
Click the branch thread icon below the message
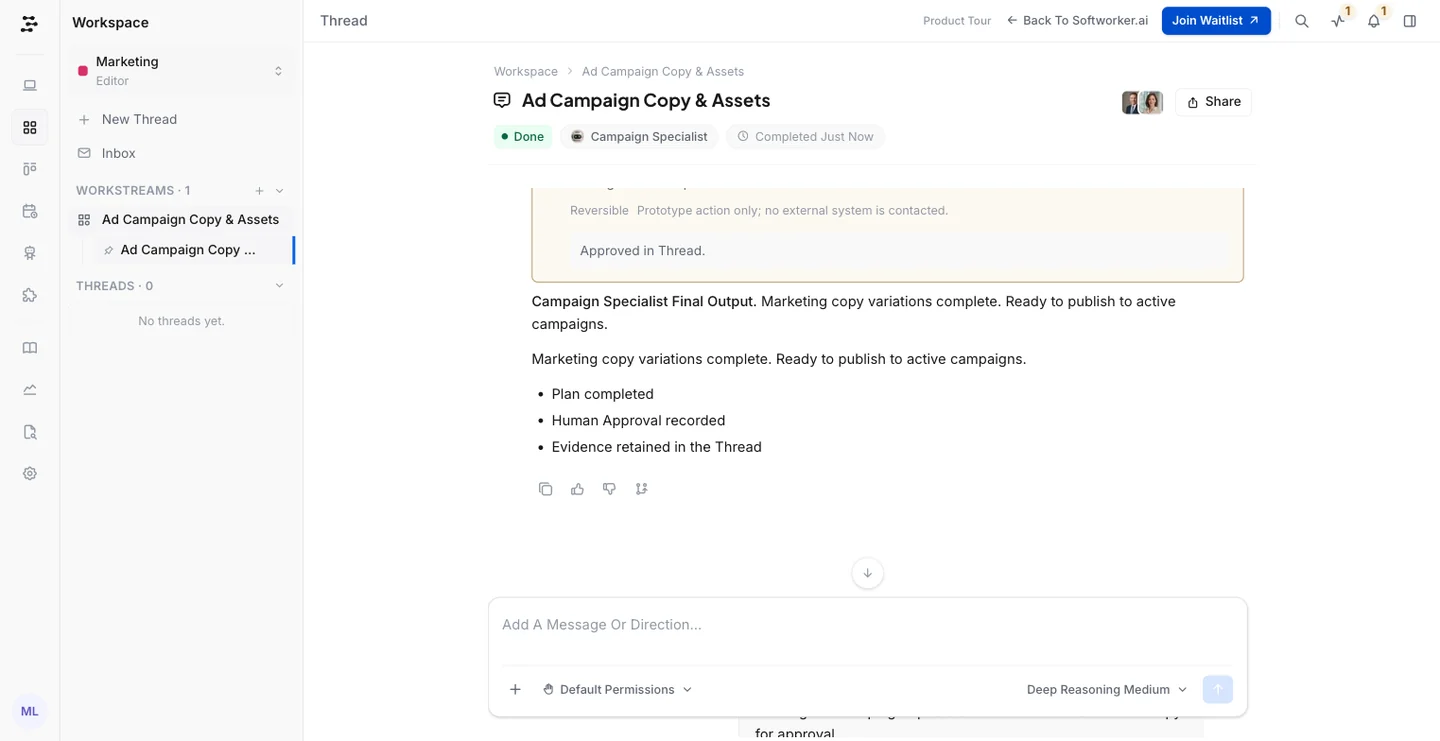[x=641, y=489]
